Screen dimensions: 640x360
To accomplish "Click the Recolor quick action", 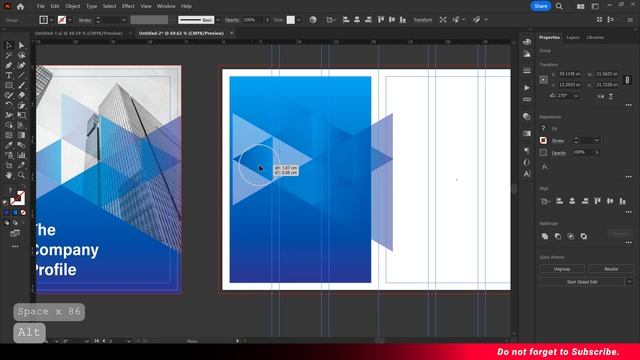I will click(611, 269).
